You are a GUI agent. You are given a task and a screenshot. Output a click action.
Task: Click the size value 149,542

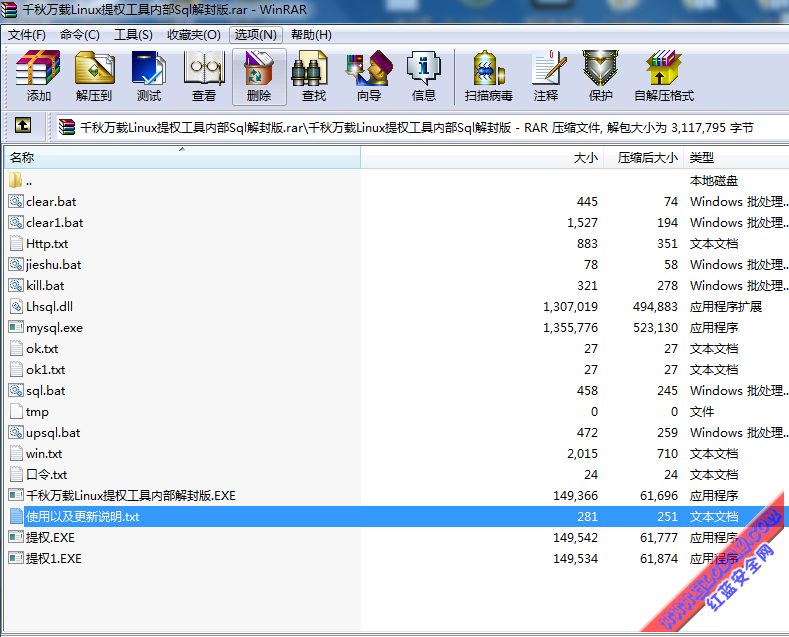pyautogui.click(x=575, y=537)
